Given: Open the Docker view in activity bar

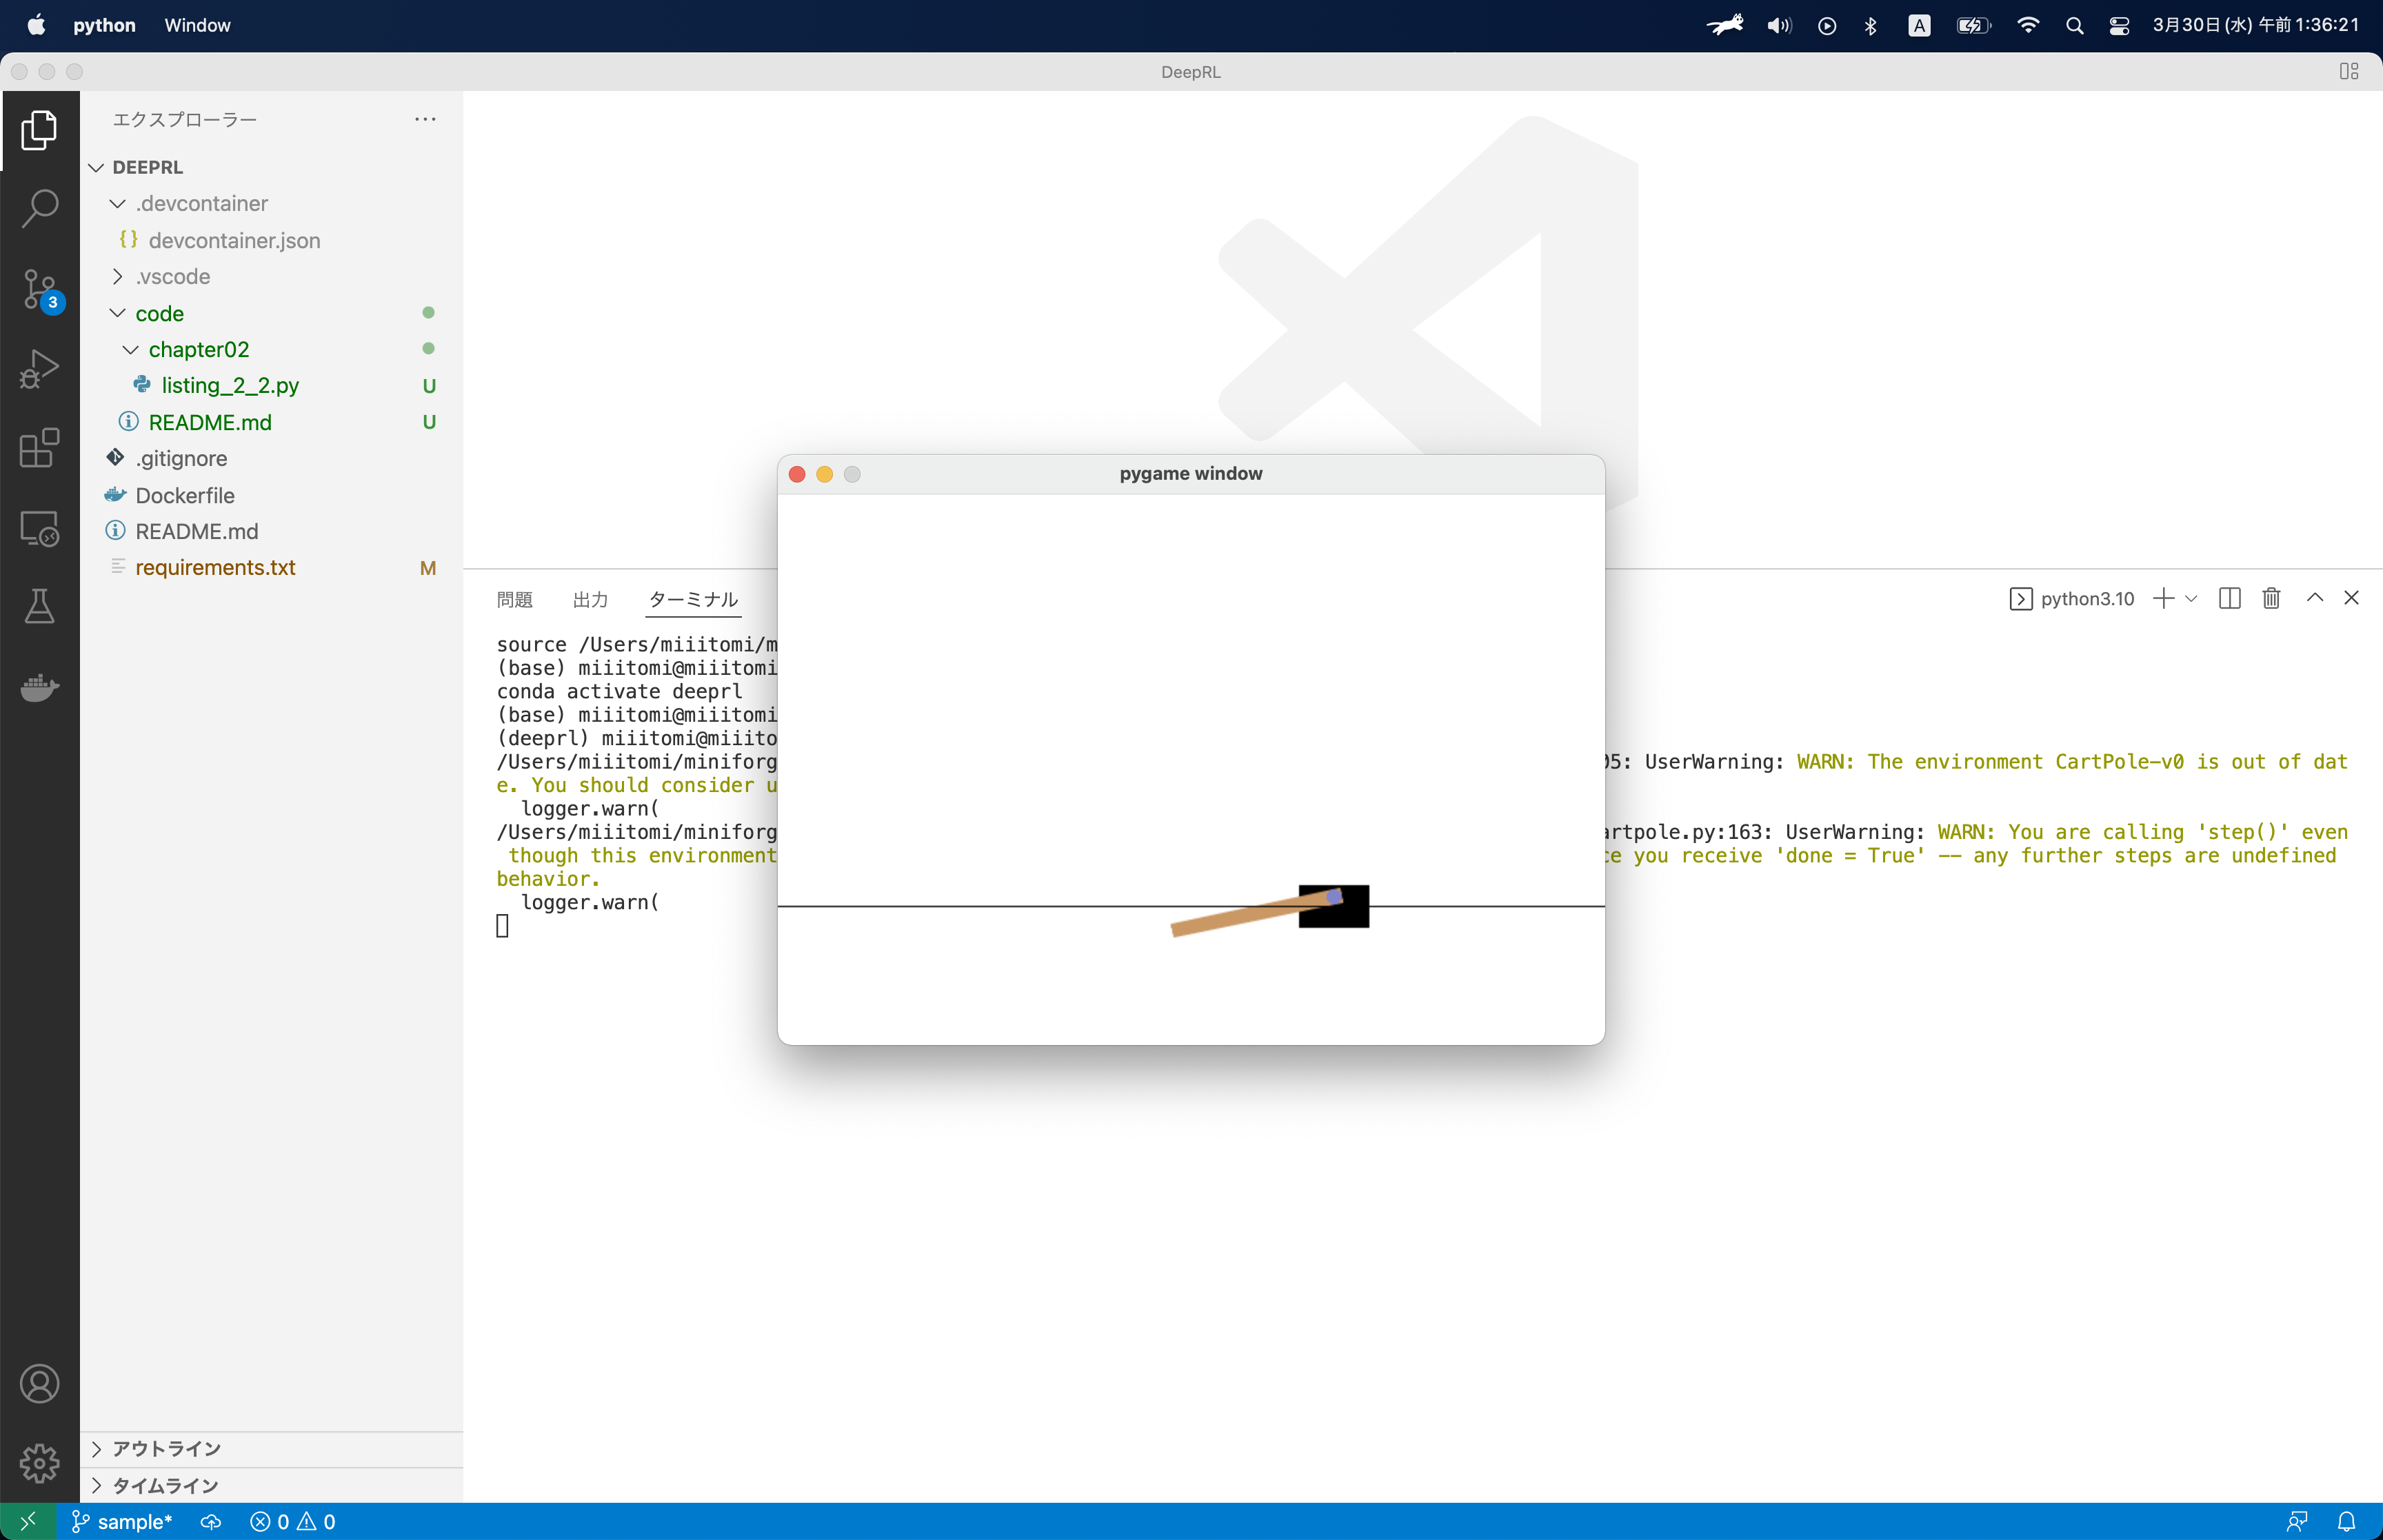Looking at the screenshot, I should pos(40,687).
